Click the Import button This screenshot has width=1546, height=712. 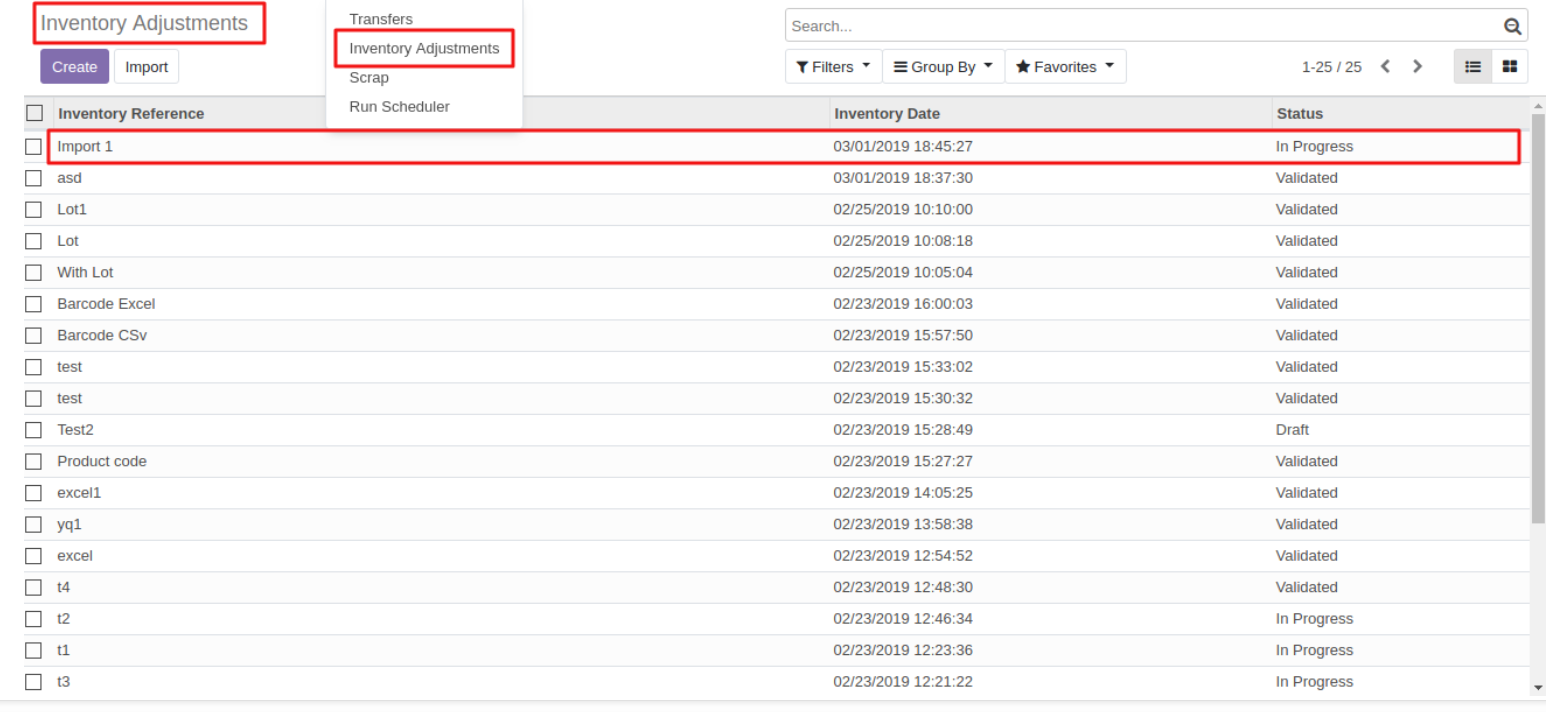146,67
